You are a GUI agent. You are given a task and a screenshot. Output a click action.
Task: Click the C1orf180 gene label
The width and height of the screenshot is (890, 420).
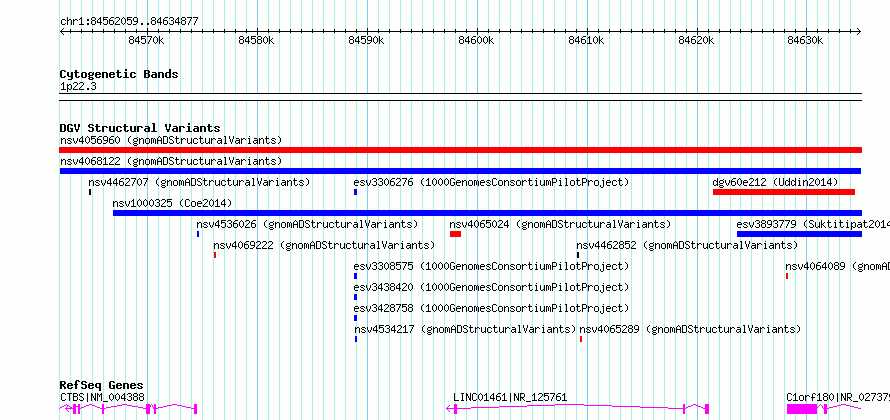[x=838, y=398]
